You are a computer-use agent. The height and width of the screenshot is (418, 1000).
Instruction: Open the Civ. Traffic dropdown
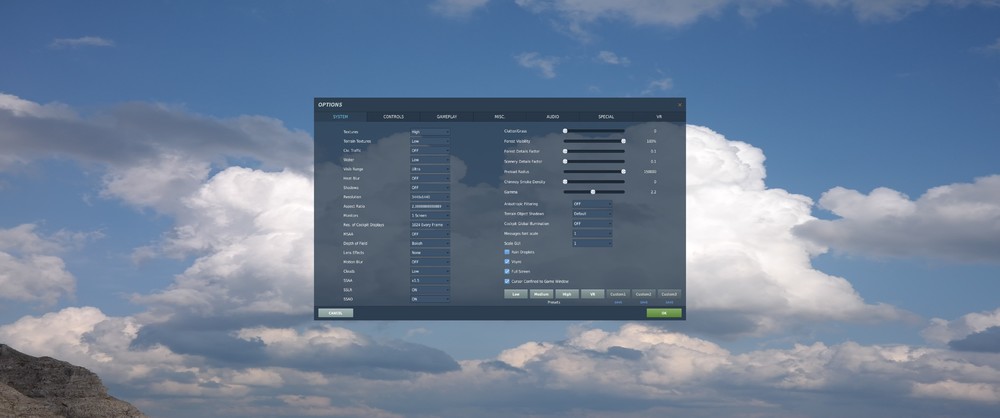pyautogui.click(x=430, y=151)
